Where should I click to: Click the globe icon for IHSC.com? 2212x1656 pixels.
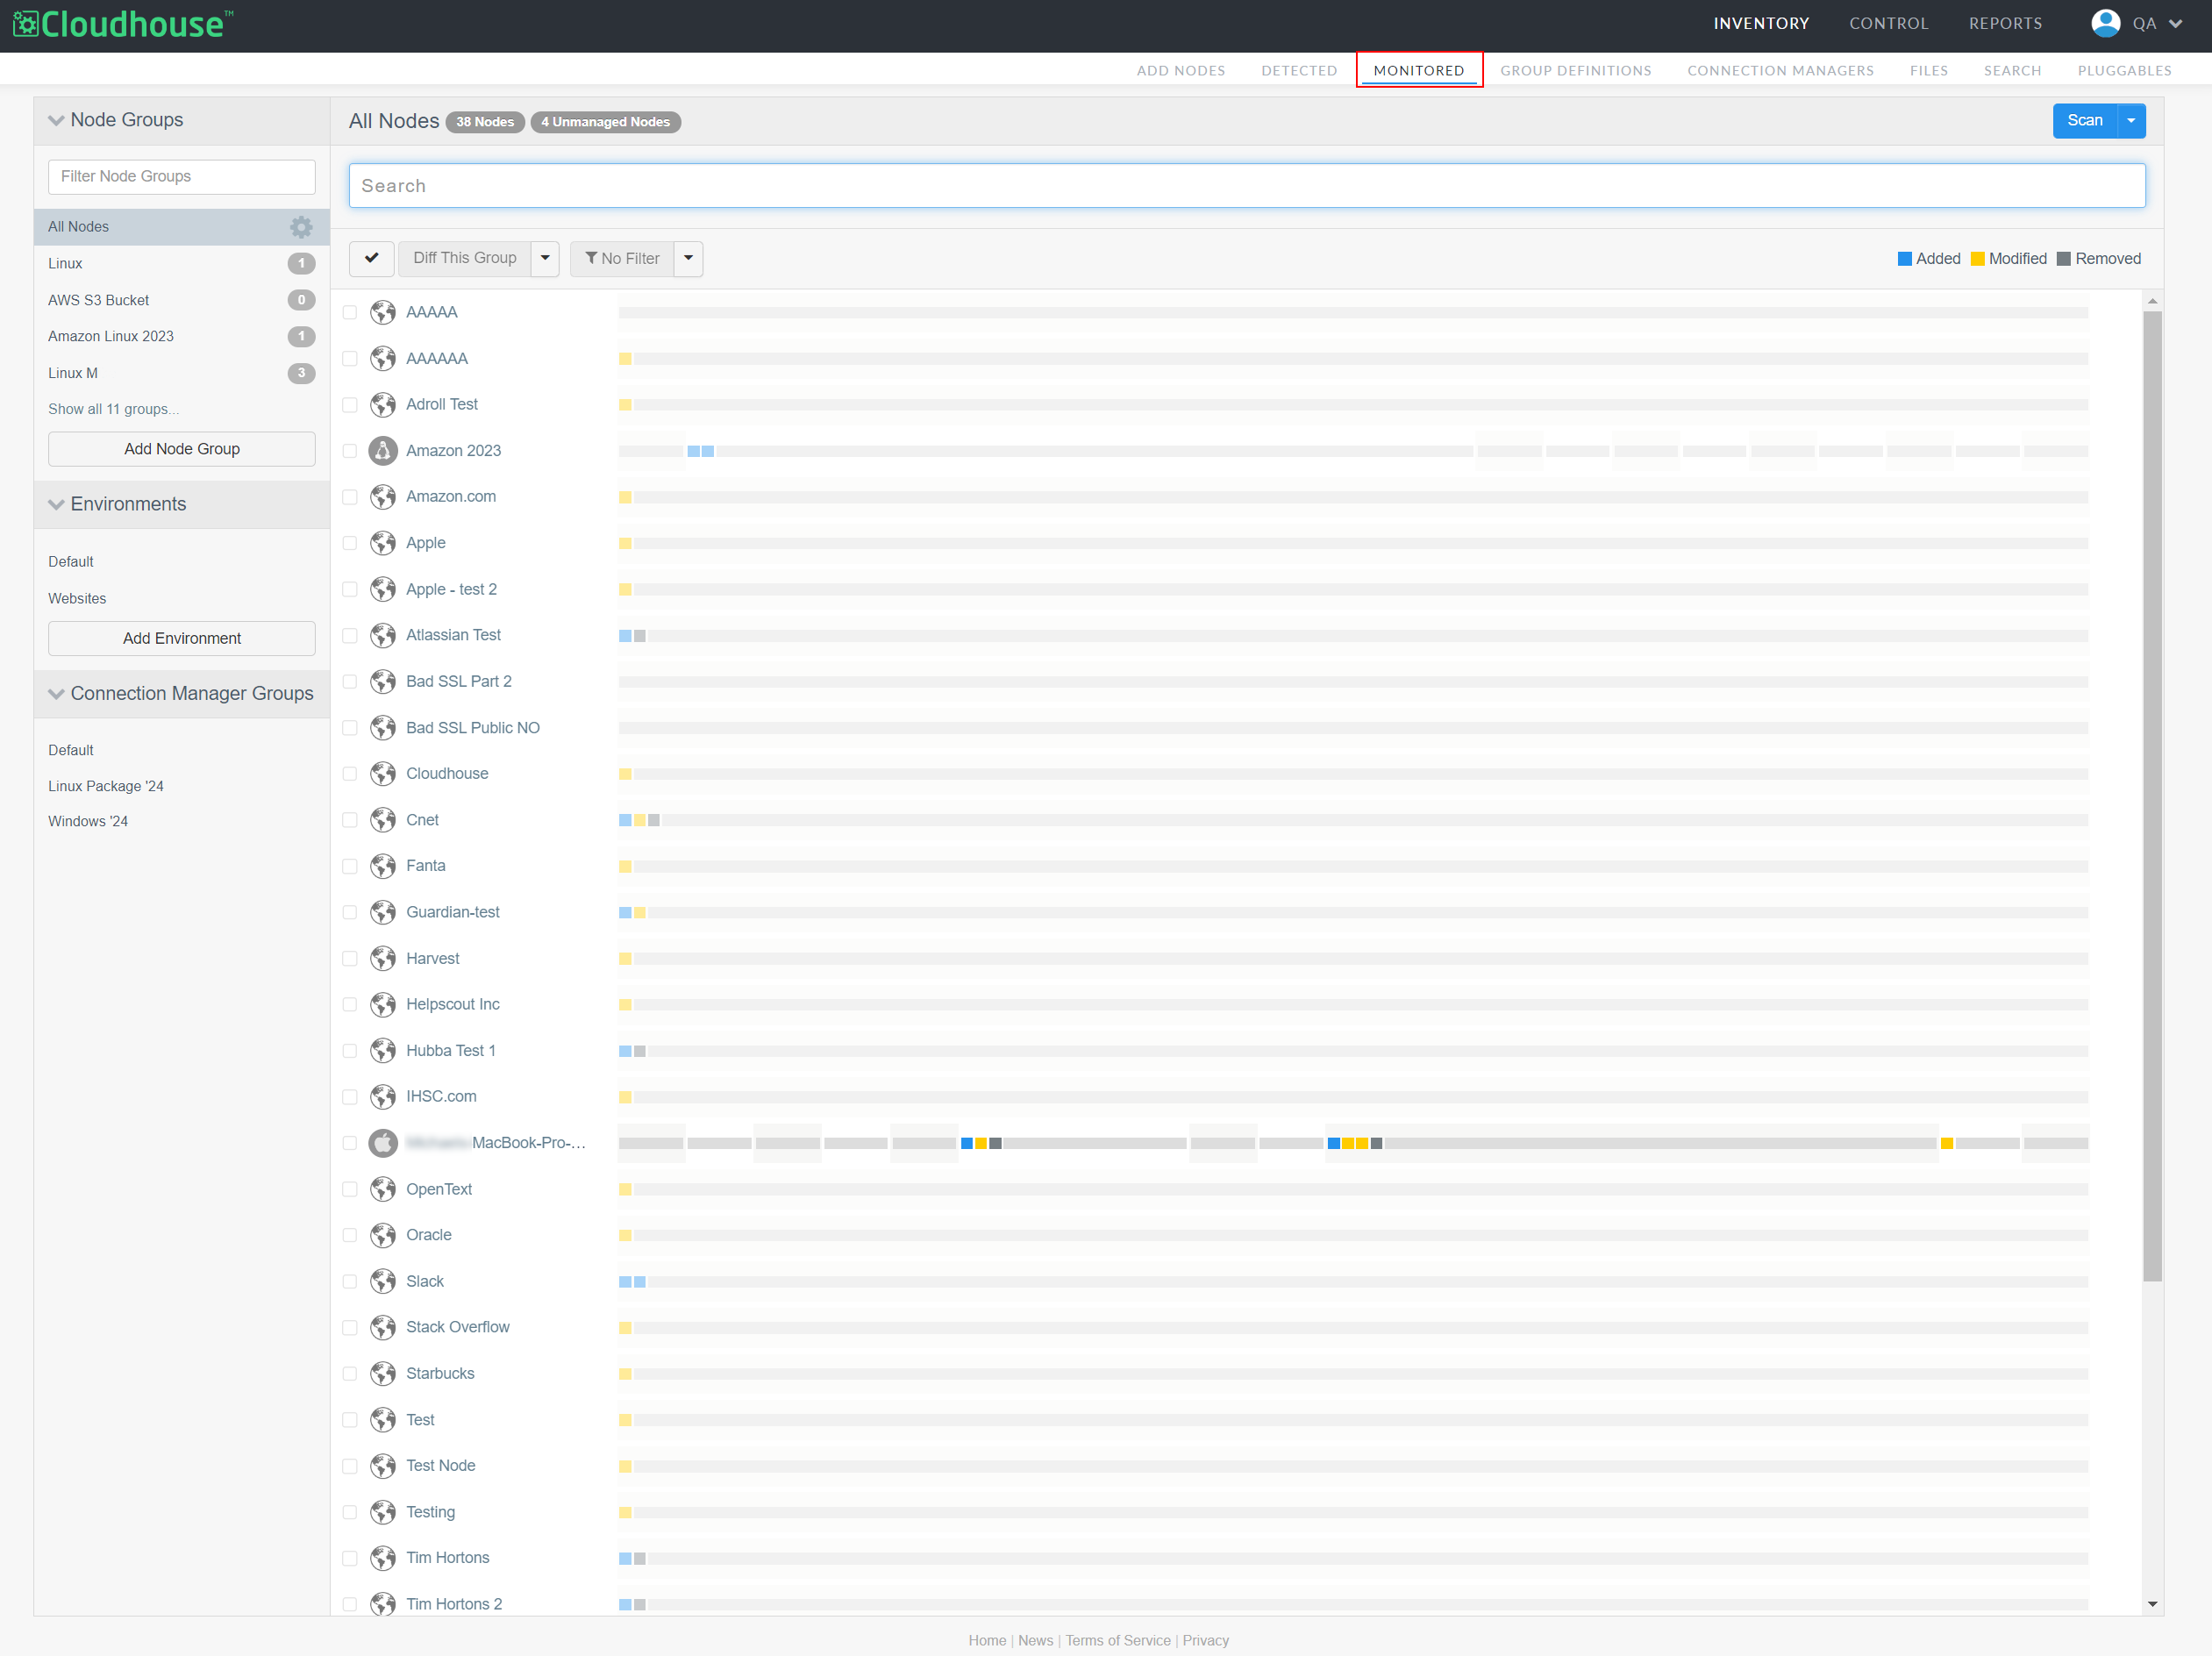coord(383,1097)
